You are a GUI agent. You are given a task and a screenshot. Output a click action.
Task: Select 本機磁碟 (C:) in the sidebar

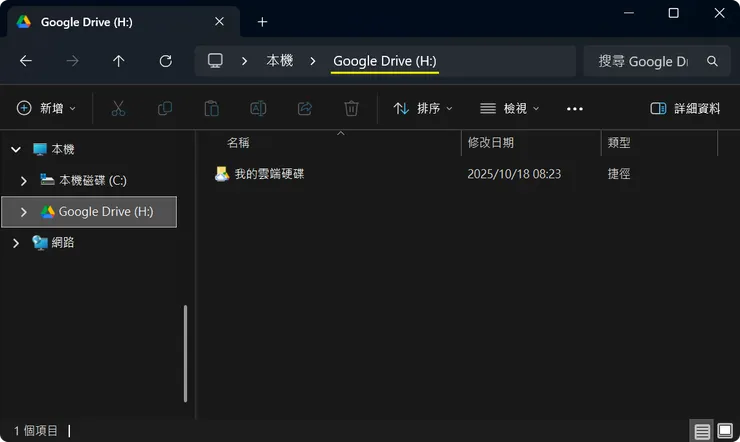point(93,181)
